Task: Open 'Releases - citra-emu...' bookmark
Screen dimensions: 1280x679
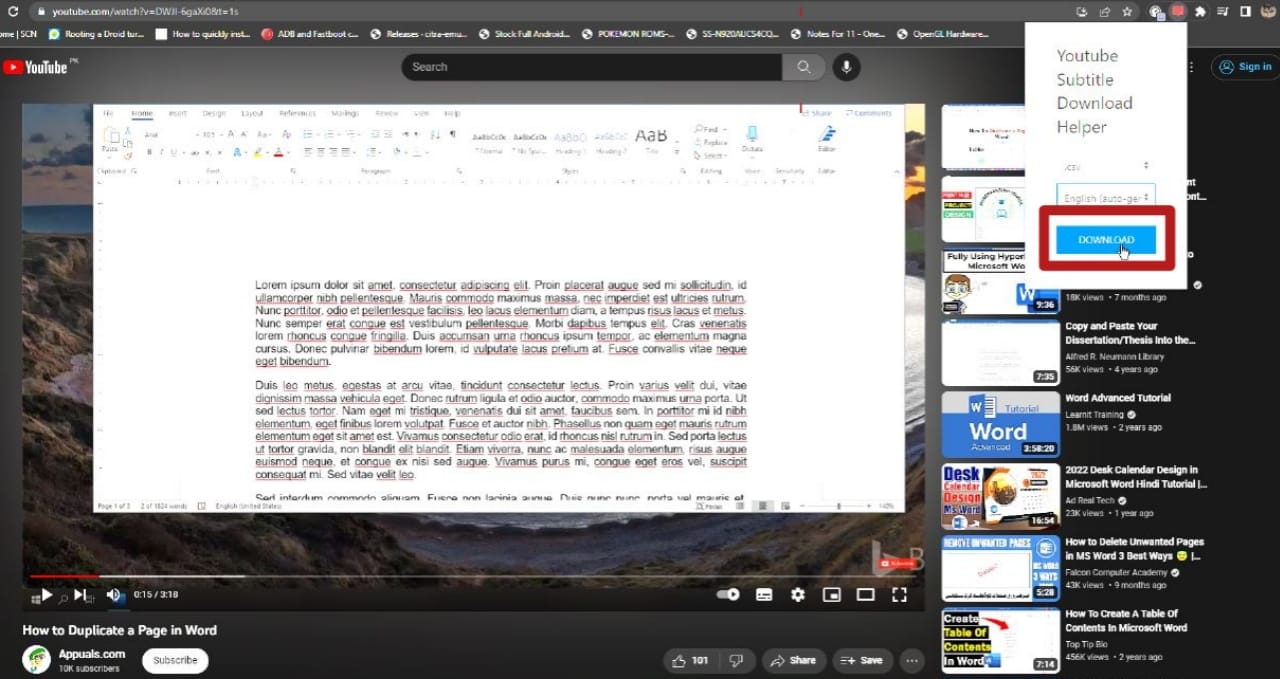Action: coord(420,34)
